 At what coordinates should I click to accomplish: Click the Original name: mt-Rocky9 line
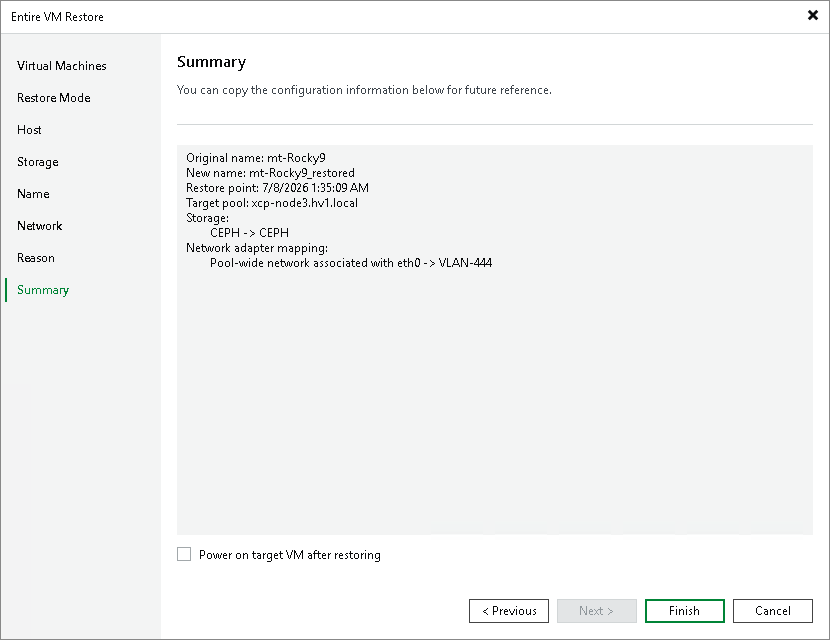256,158
